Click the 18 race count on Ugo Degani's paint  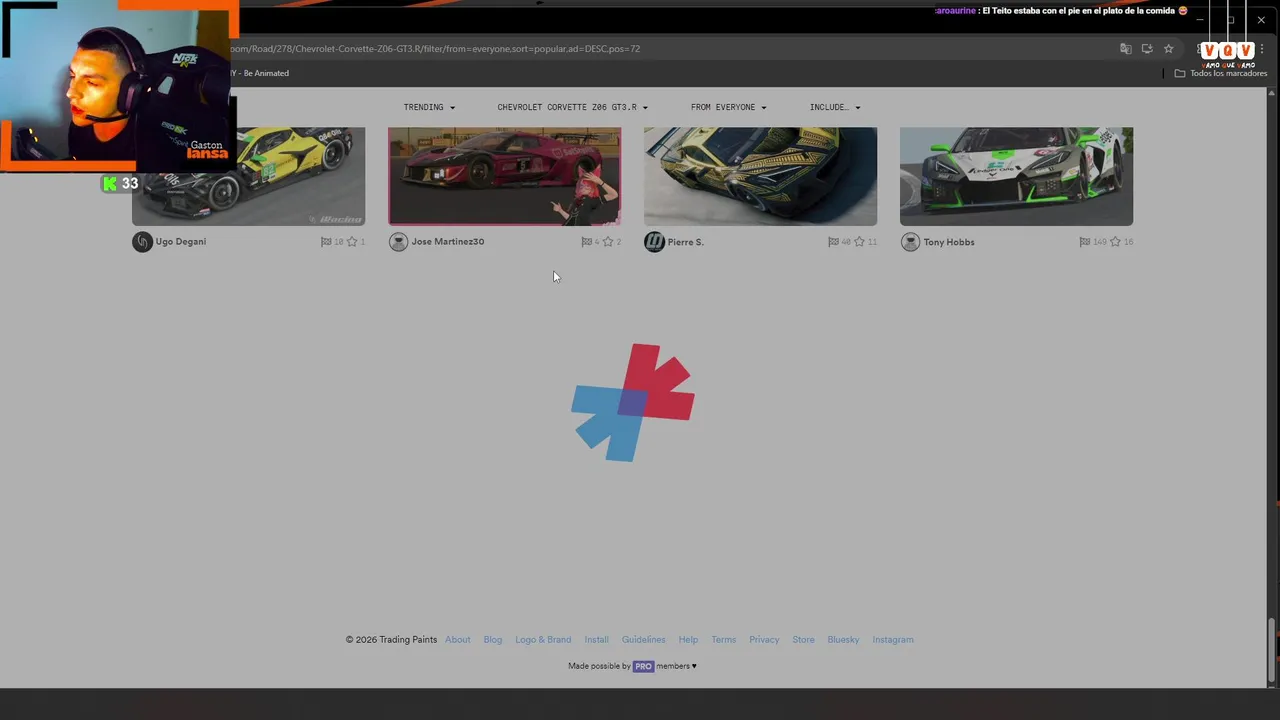coord(338,242)
